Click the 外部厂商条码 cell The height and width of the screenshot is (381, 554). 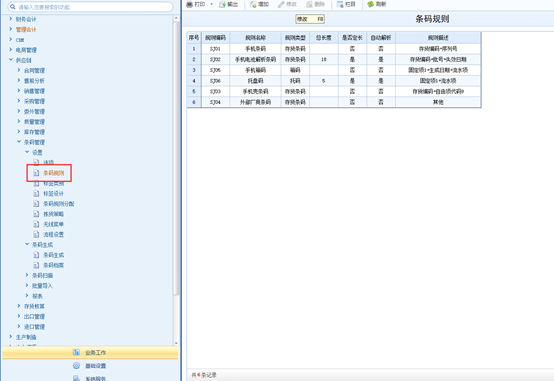(x=255, y=102)
